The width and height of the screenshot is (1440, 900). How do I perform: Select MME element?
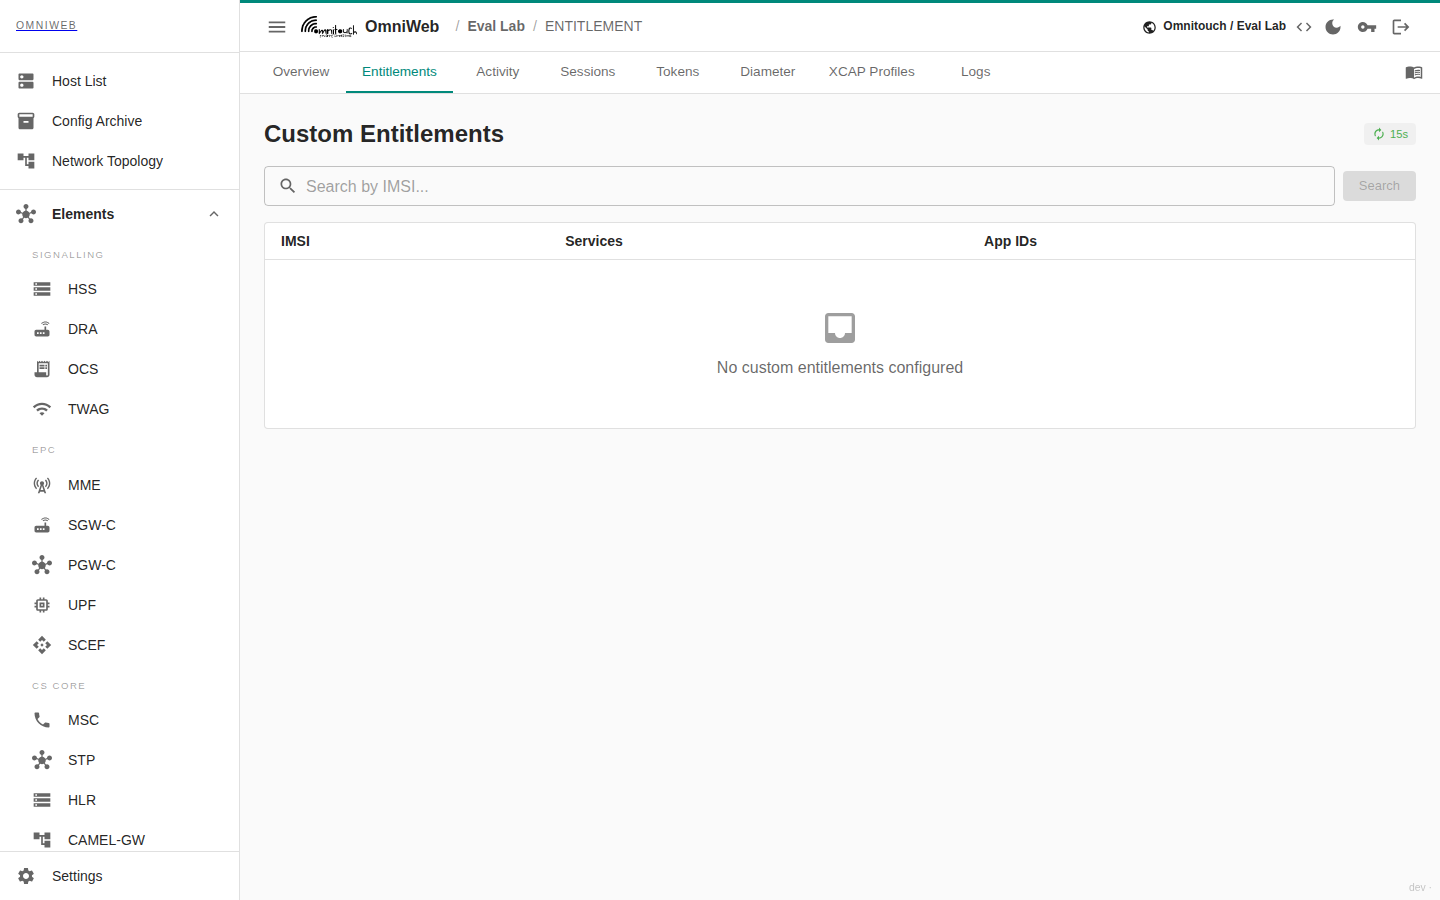tap(120, 485)
